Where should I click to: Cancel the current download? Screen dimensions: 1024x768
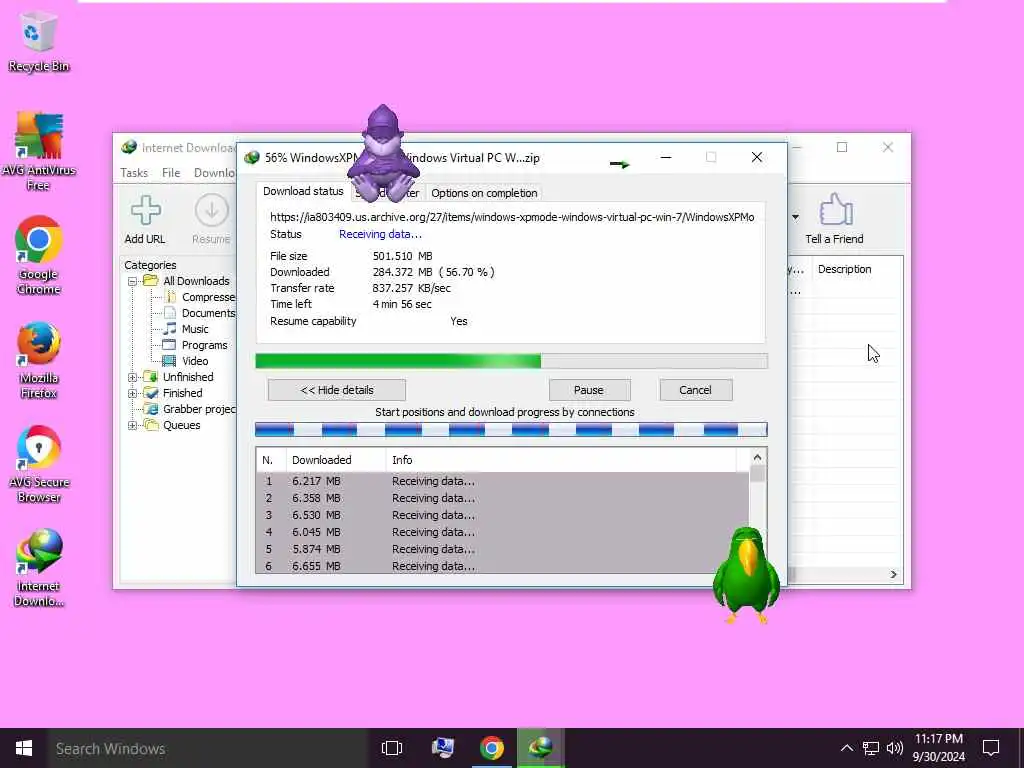coord(696,390)
